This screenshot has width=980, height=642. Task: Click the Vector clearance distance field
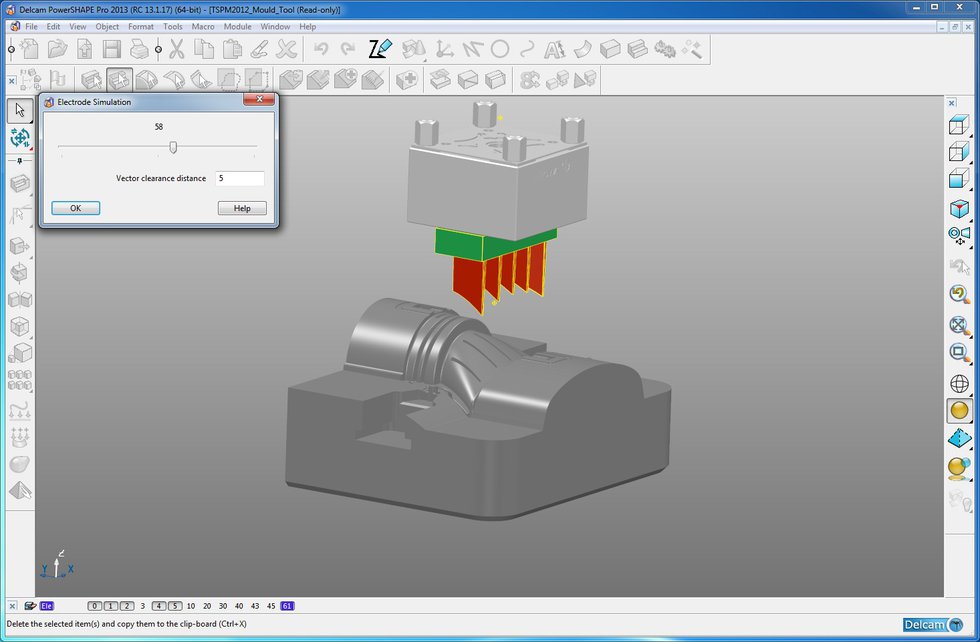coord(240,178)
